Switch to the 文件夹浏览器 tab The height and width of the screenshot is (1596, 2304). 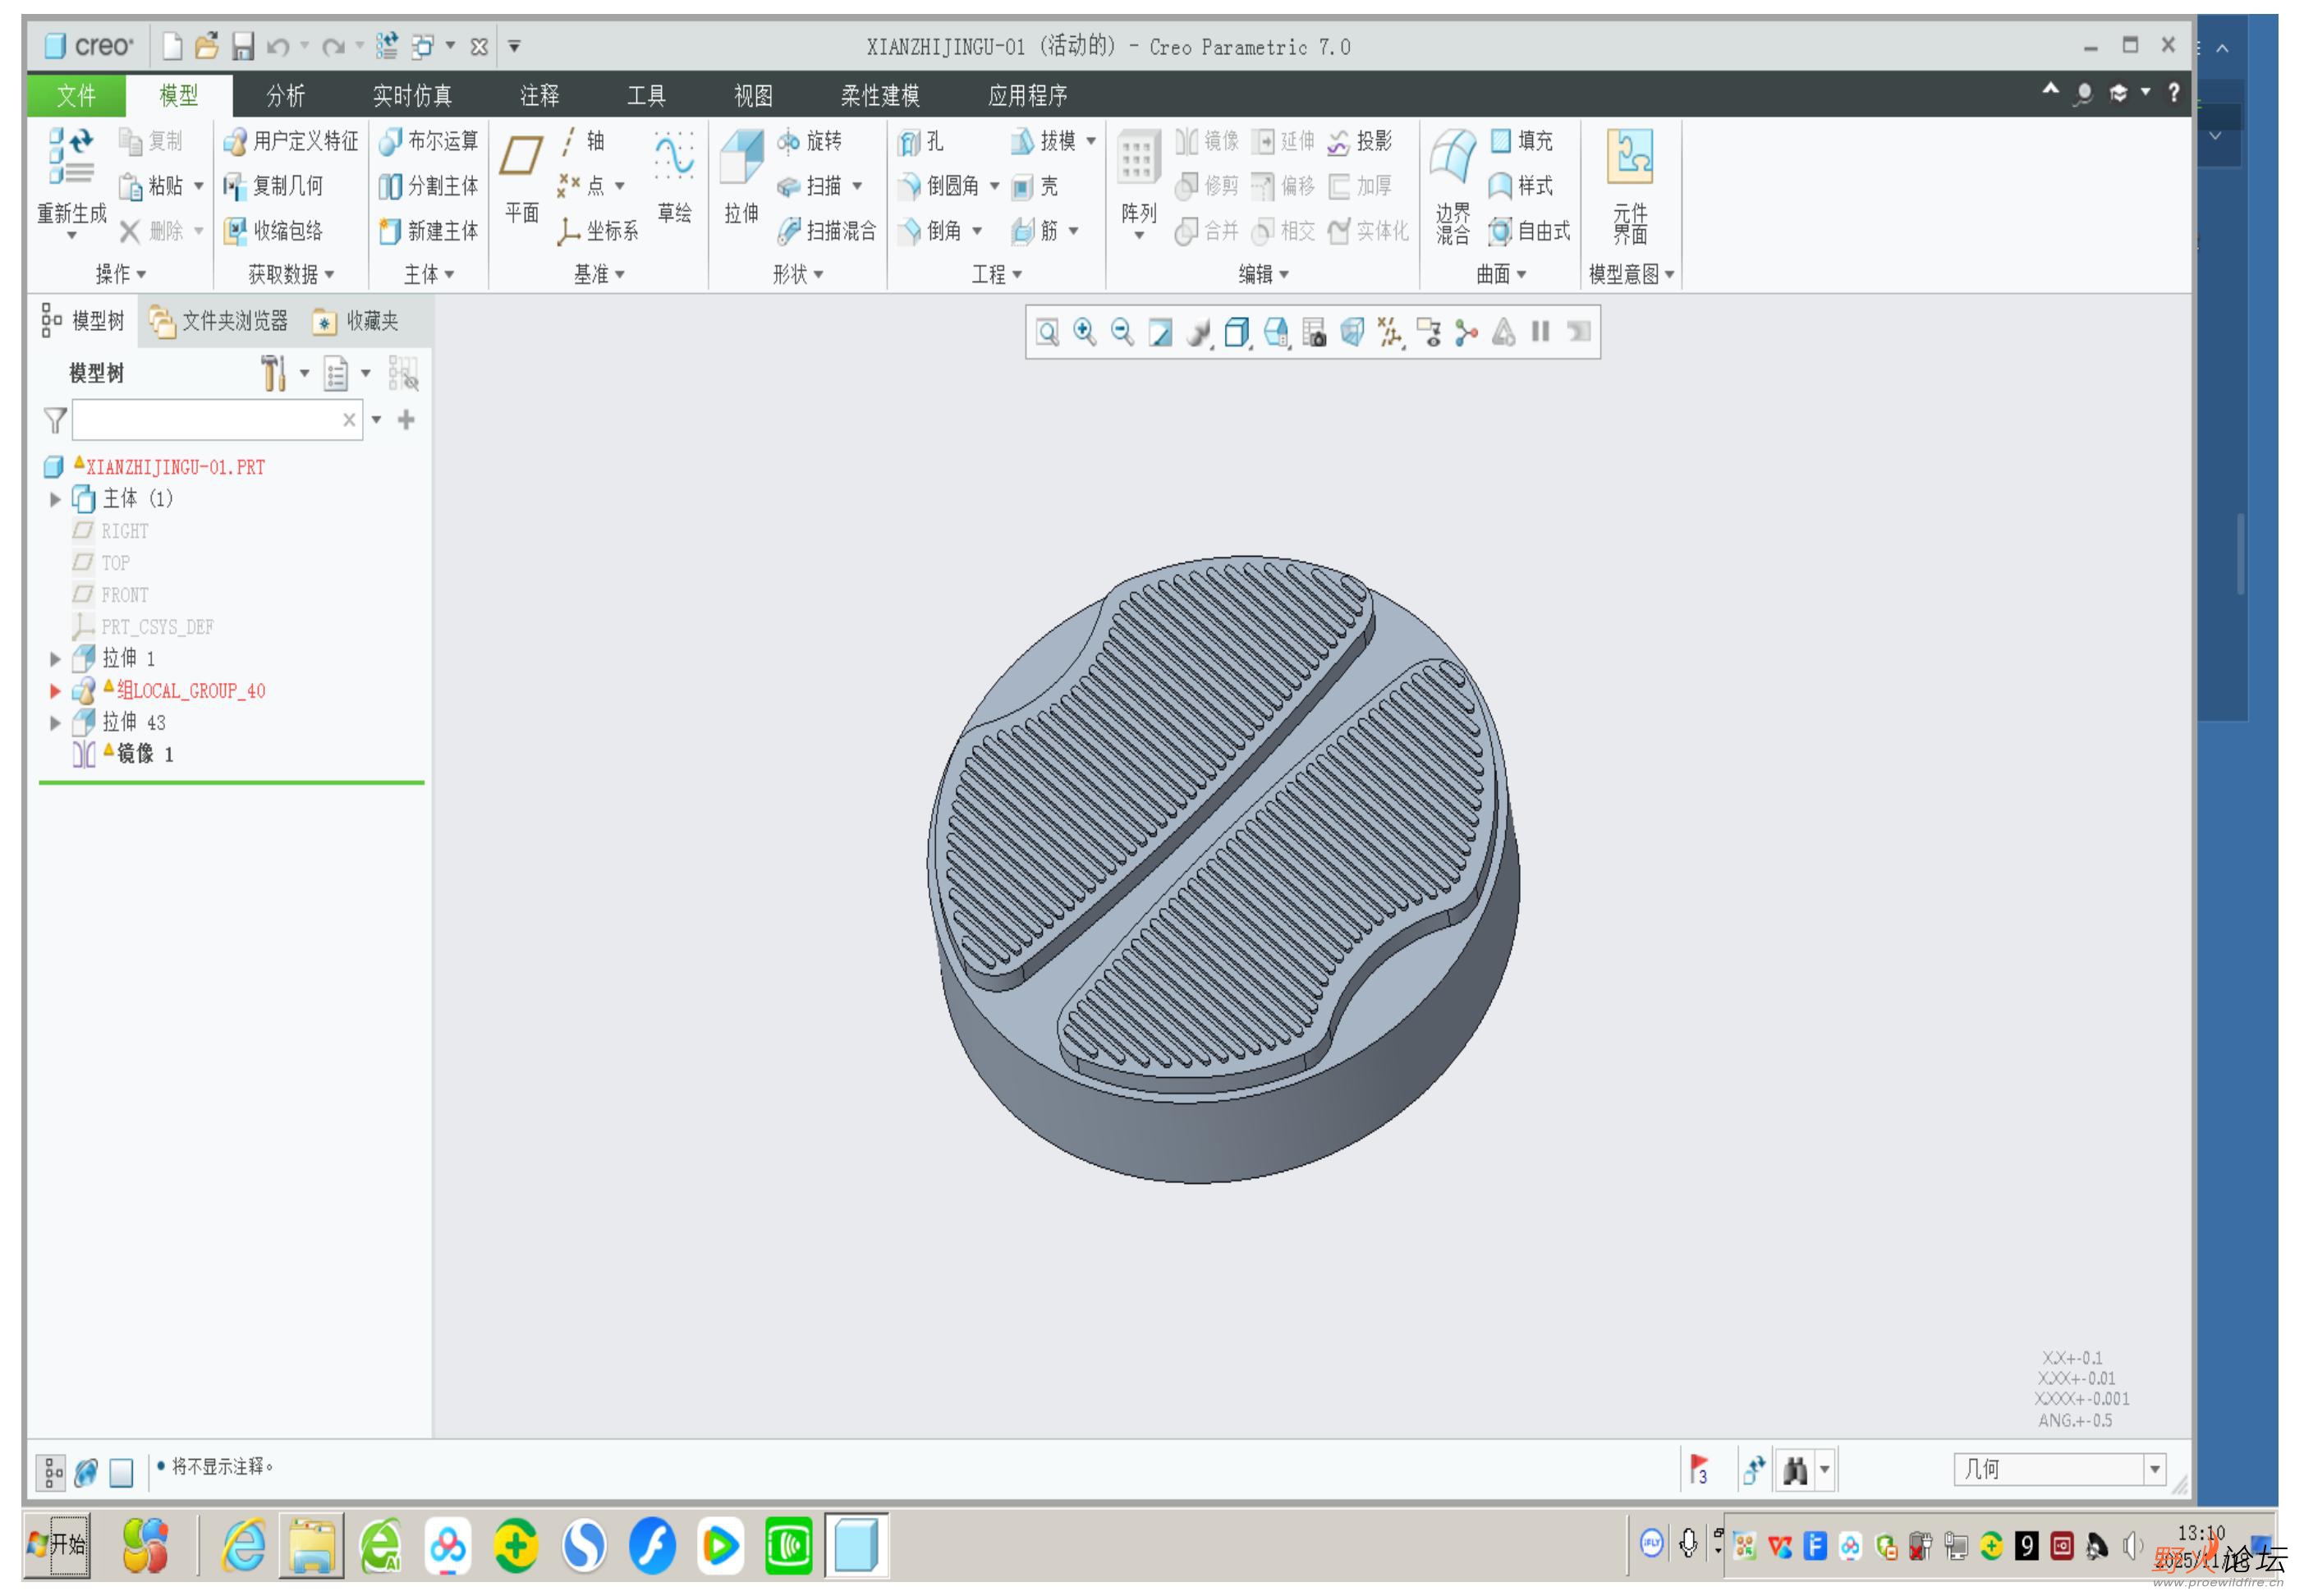coord(219,321)
